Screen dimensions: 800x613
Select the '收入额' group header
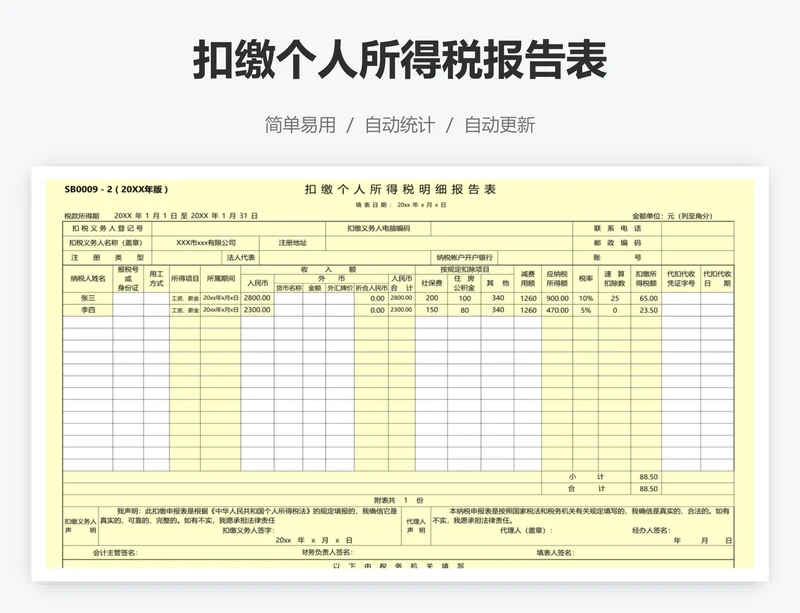coord(328,269)
